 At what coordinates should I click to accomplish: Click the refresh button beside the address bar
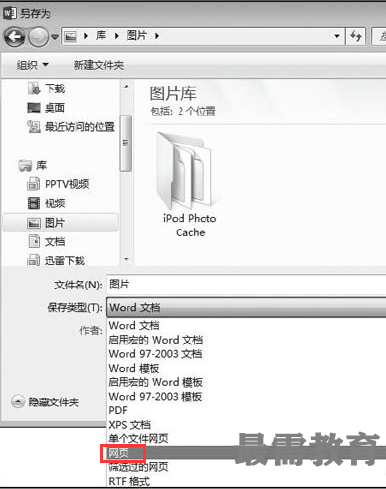[x=356, y=36]
